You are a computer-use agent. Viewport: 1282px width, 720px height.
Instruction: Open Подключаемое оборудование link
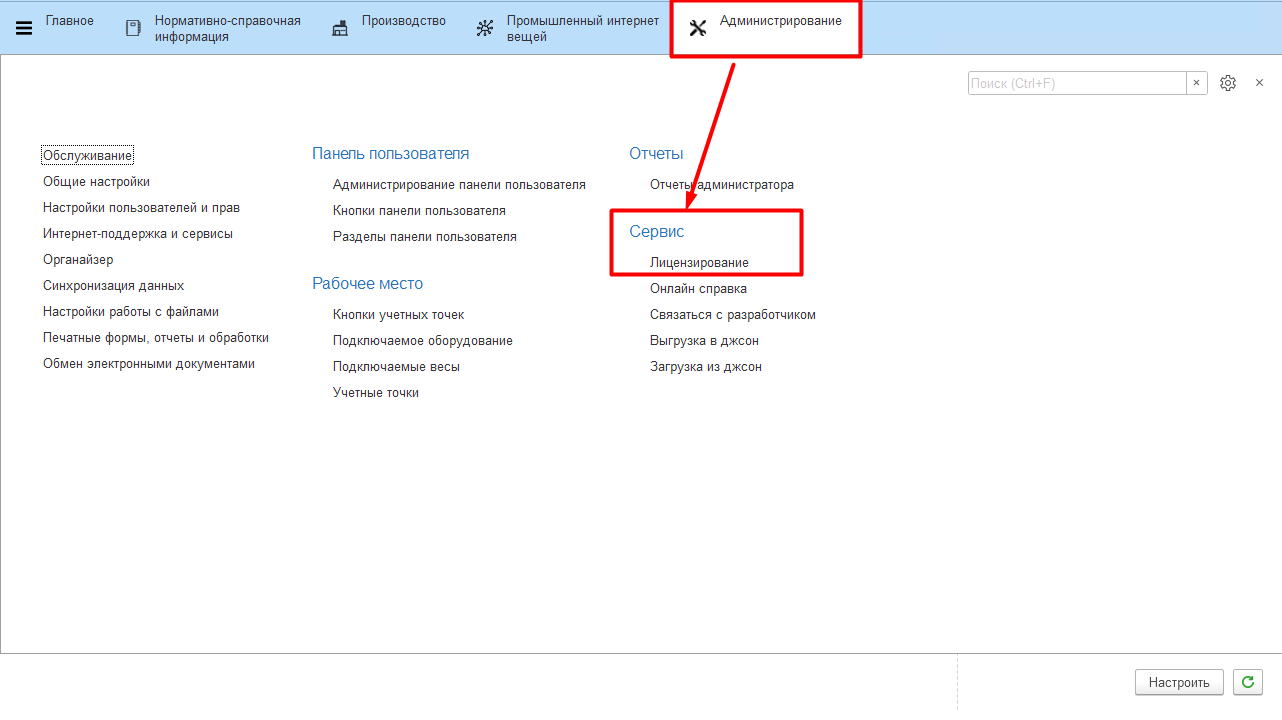click(x=422, y=341)
